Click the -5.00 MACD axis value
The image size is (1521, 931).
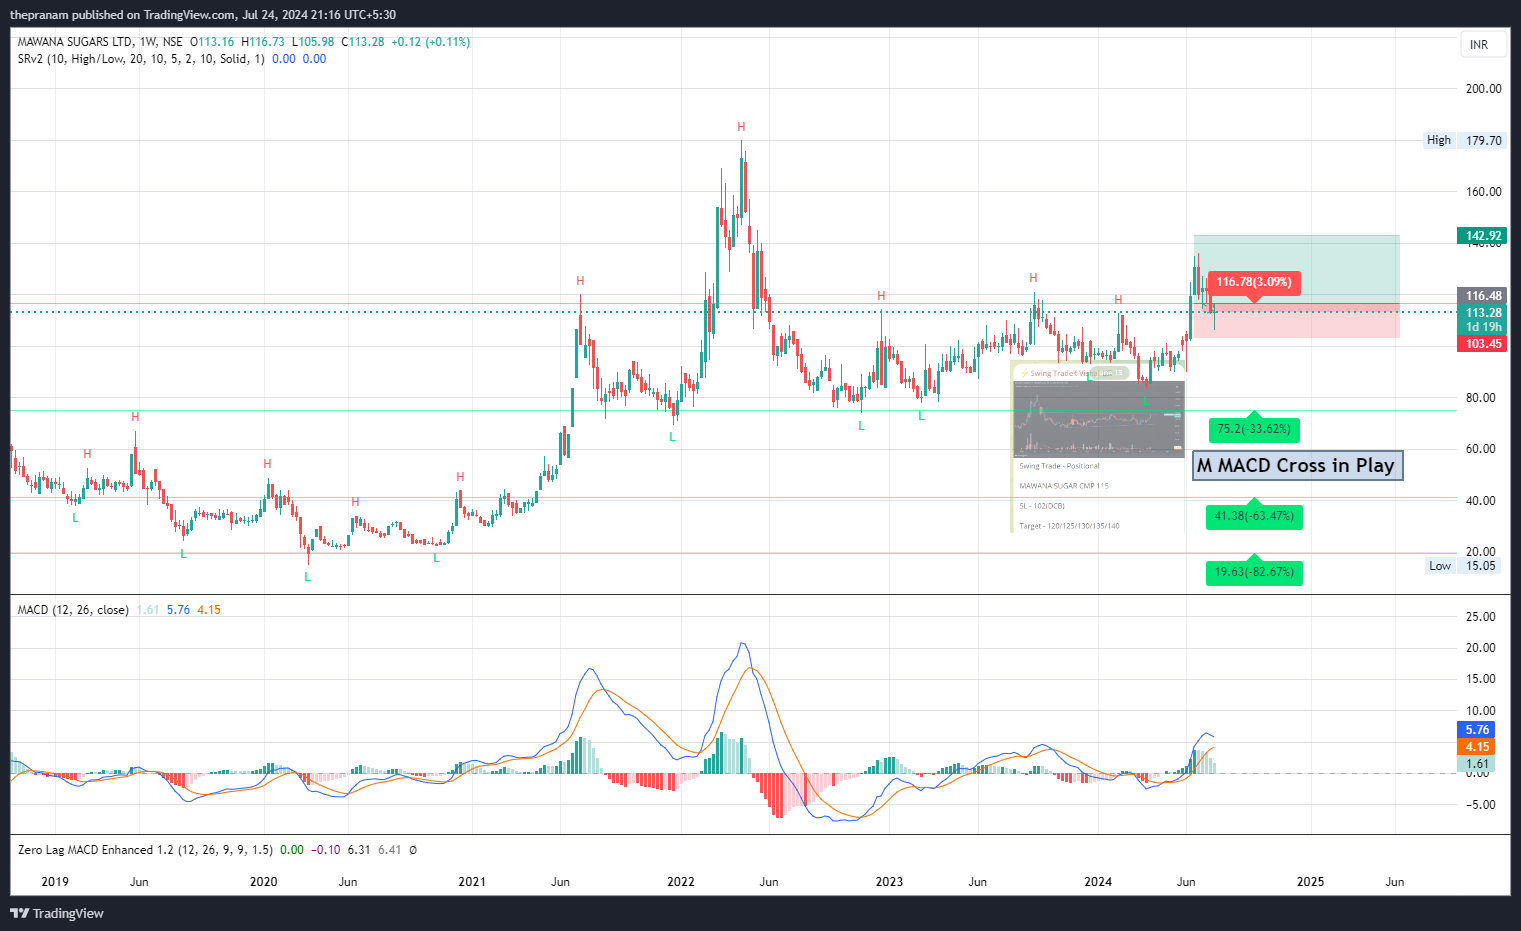(x=1481, y=805)
